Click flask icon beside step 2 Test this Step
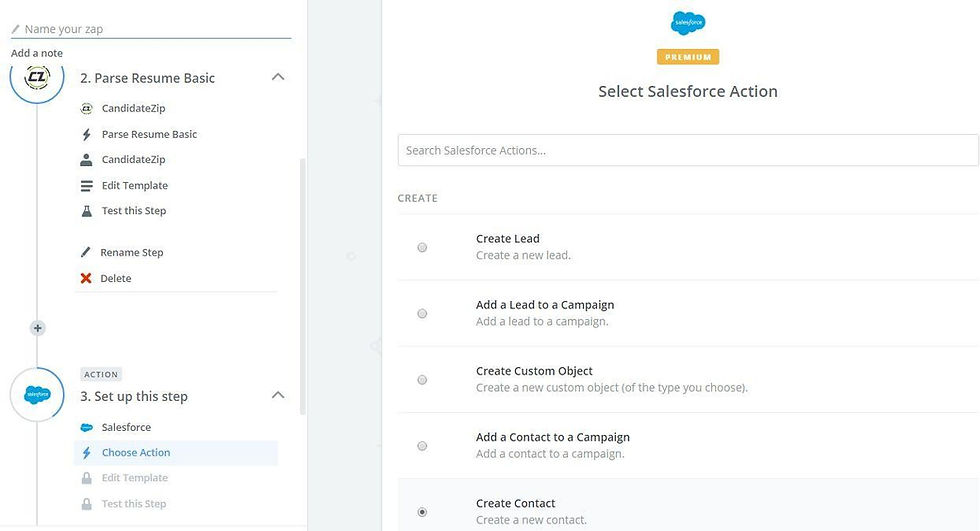This screenshot has height=531, width=980. point(86,211)
